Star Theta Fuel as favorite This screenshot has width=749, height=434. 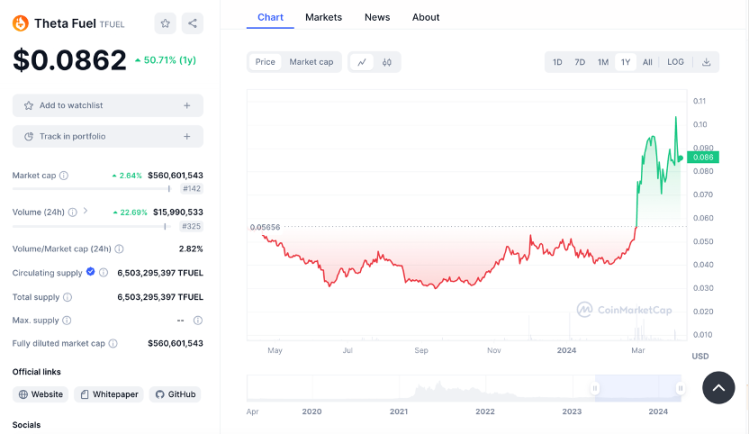coord(165,23)
